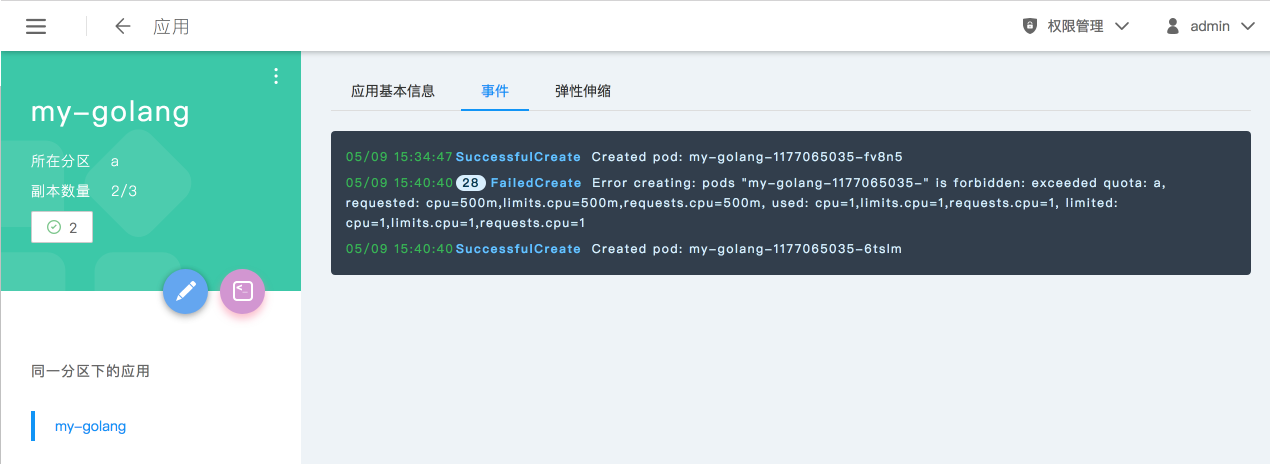
Task: Click the shield icon beside 权限管理
Action: [1030, 27]
